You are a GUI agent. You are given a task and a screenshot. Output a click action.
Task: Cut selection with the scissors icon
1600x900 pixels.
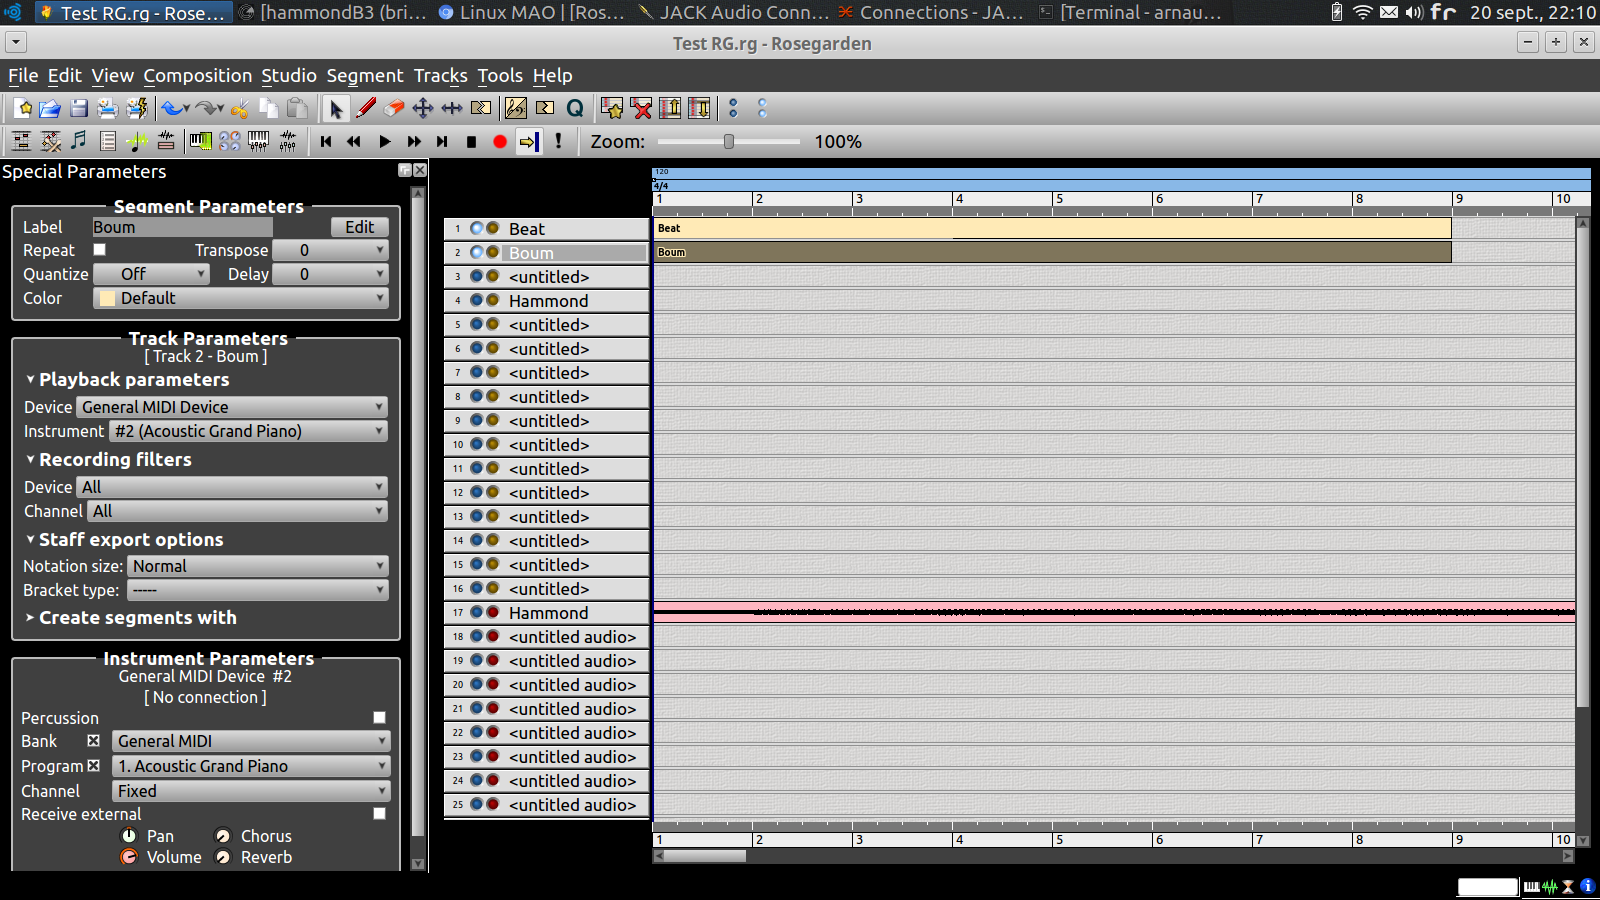240,108
